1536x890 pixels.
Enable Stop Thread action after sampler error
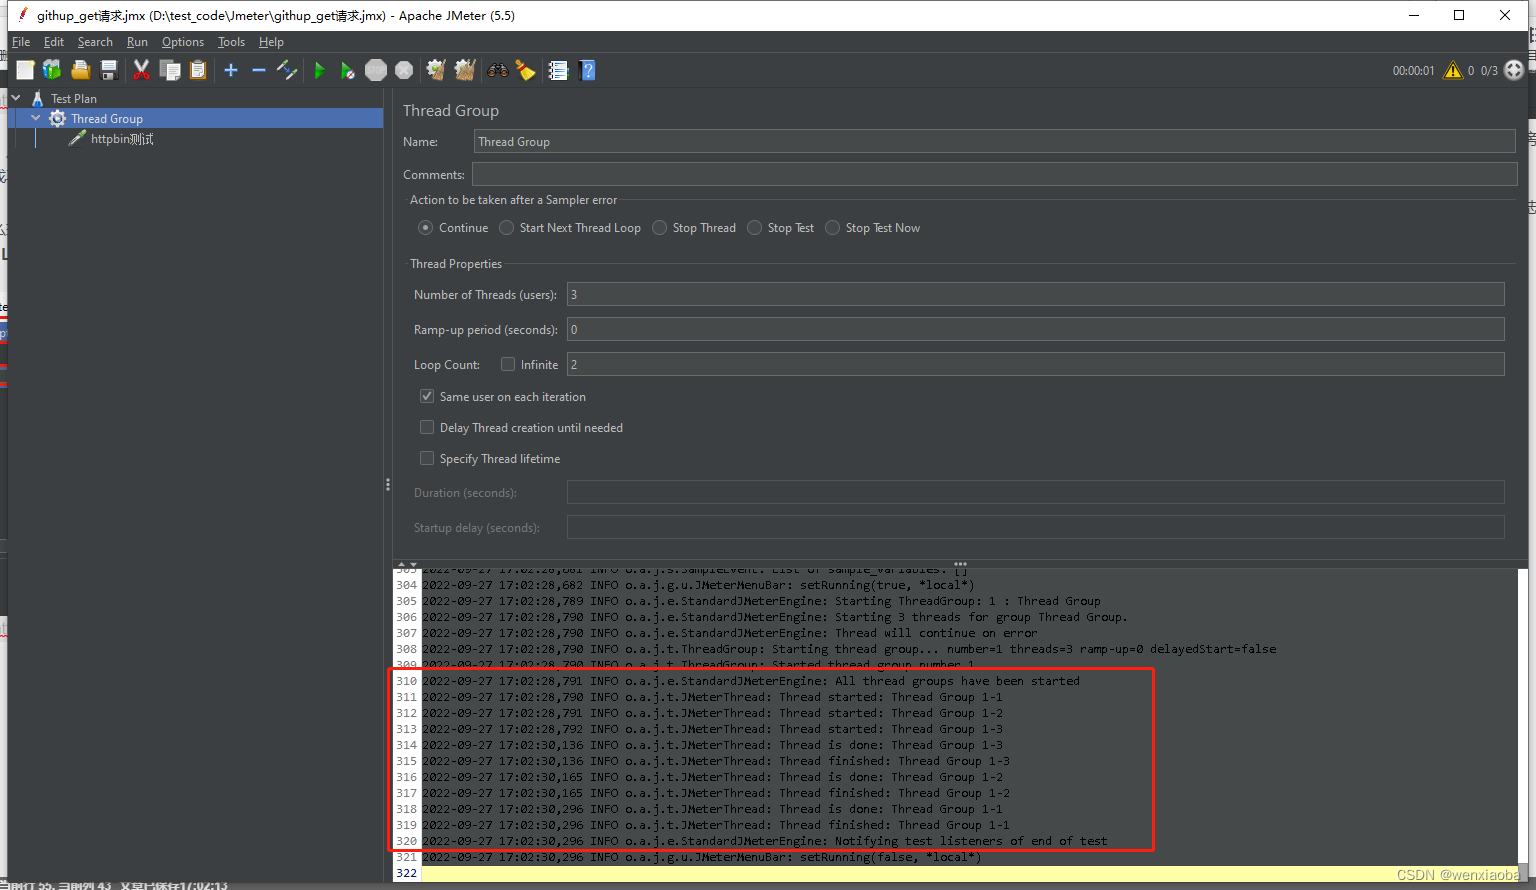point(659,227)
